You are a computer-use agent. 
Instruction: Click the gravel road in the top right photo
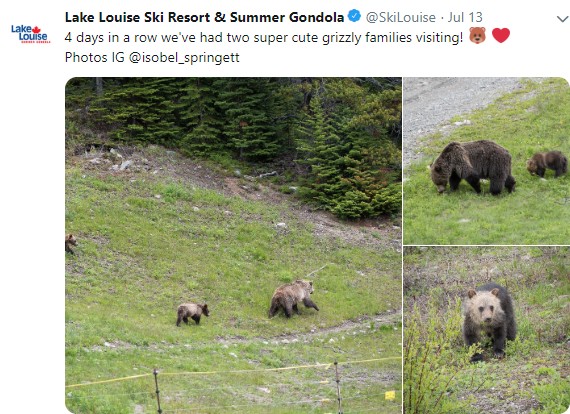(451, 105)
